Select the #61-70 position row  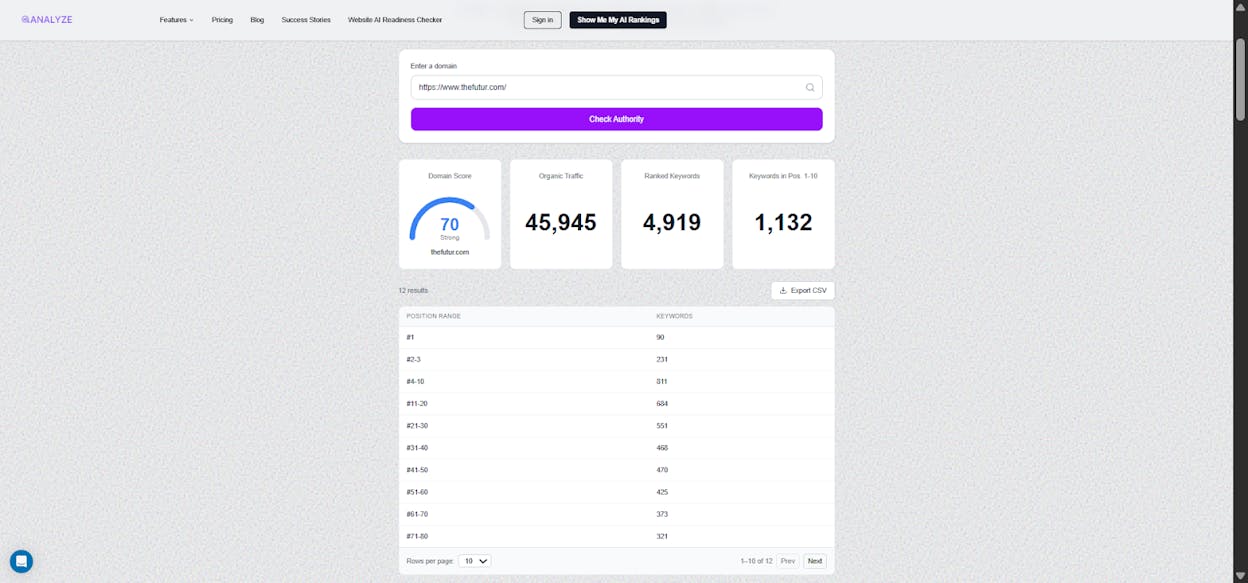616,514
